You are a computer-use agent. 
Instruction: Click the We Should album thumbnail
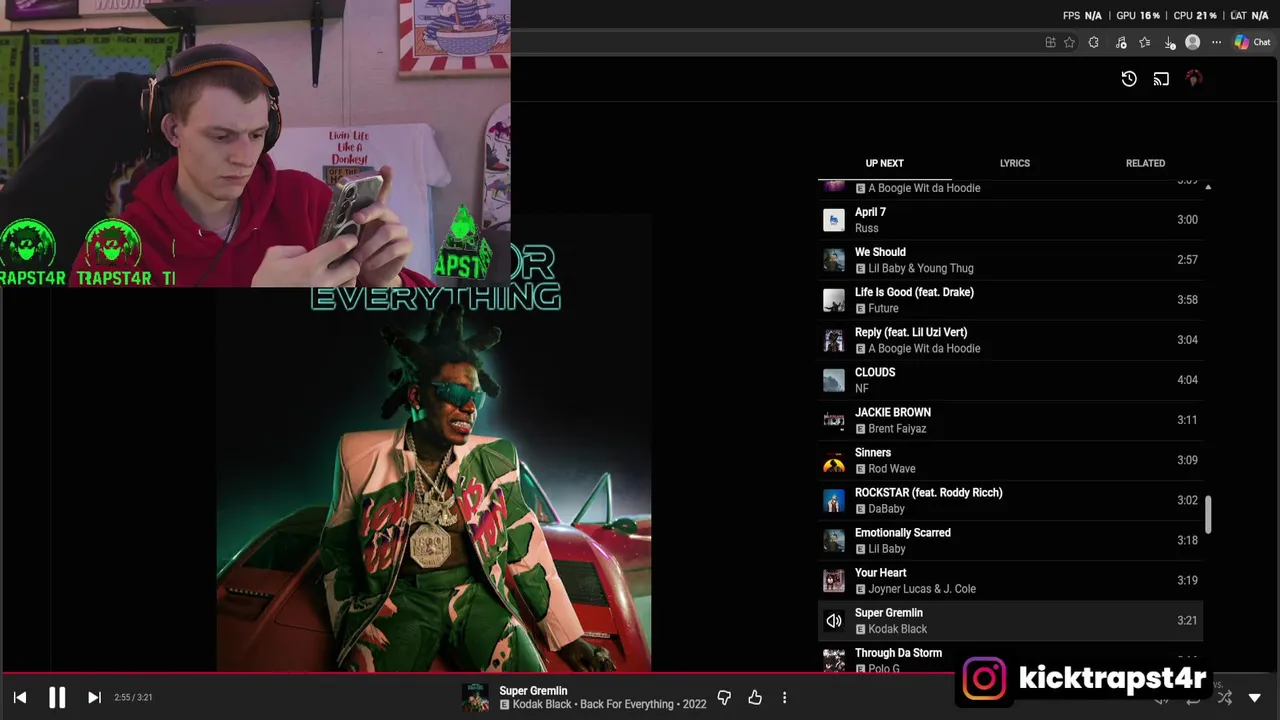[833, 260]
